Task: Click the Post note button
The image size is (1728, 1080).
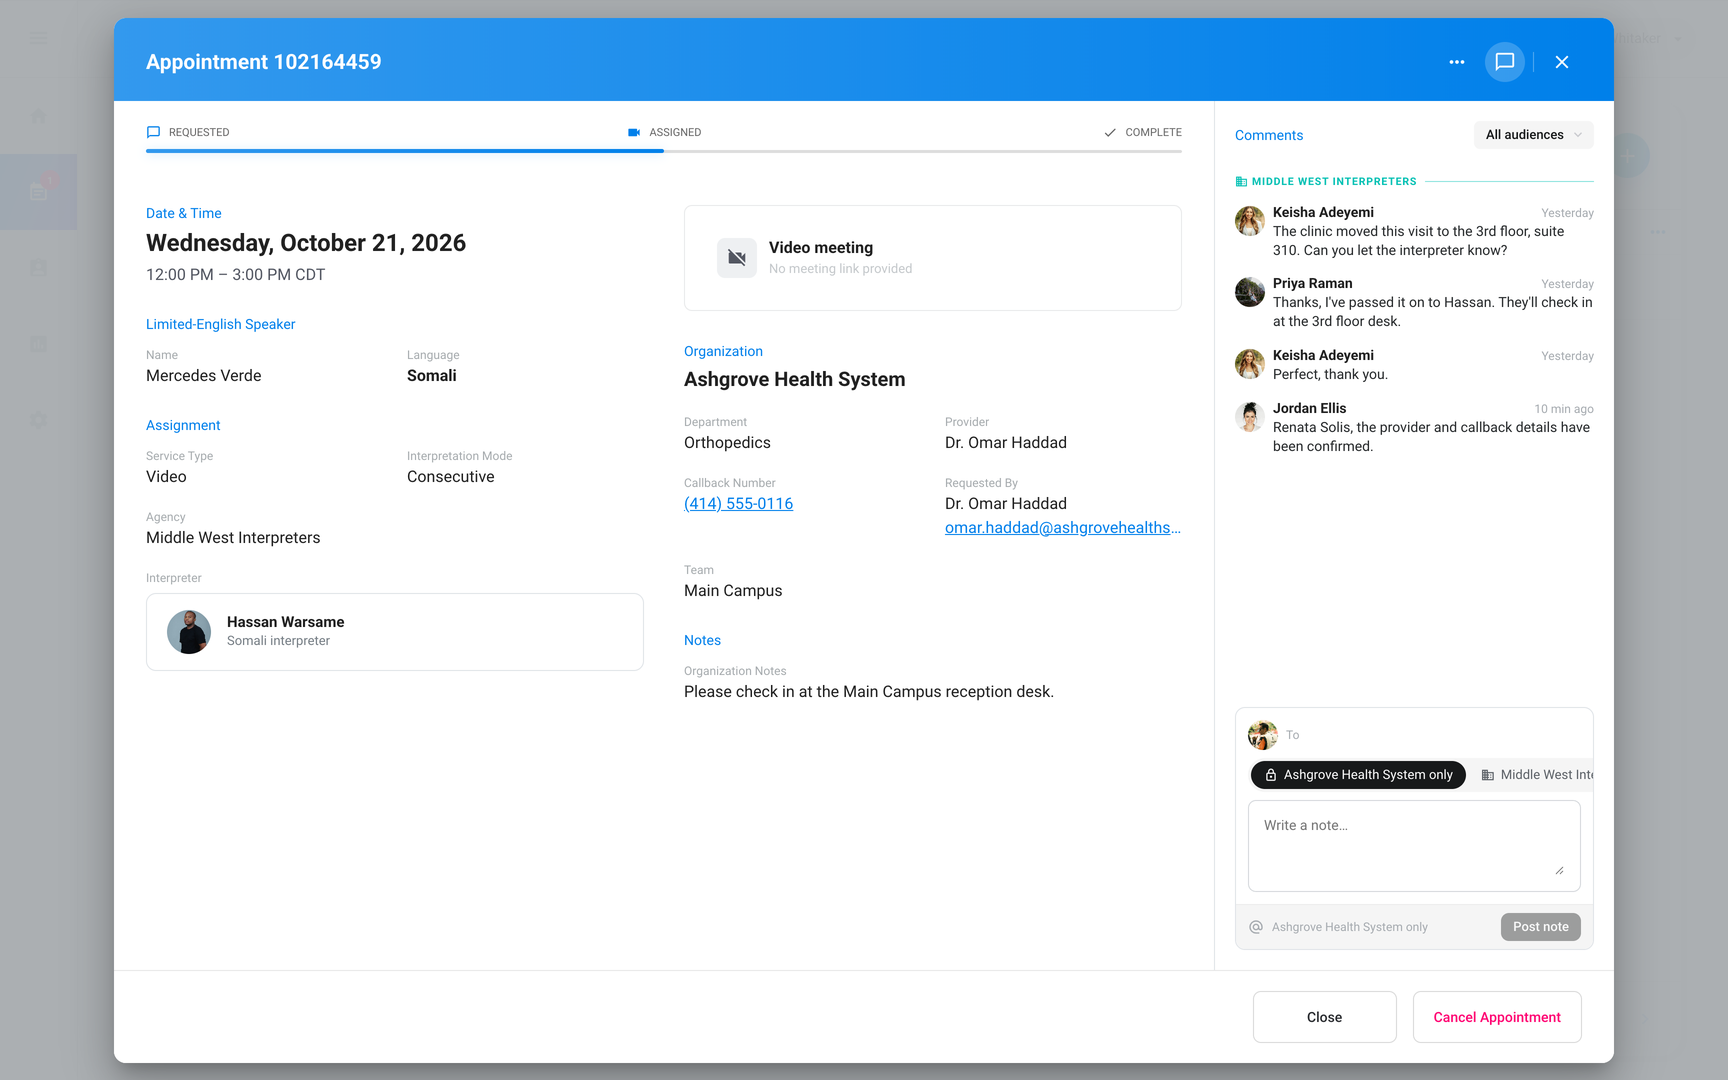Action: [x=1540, y=927]
